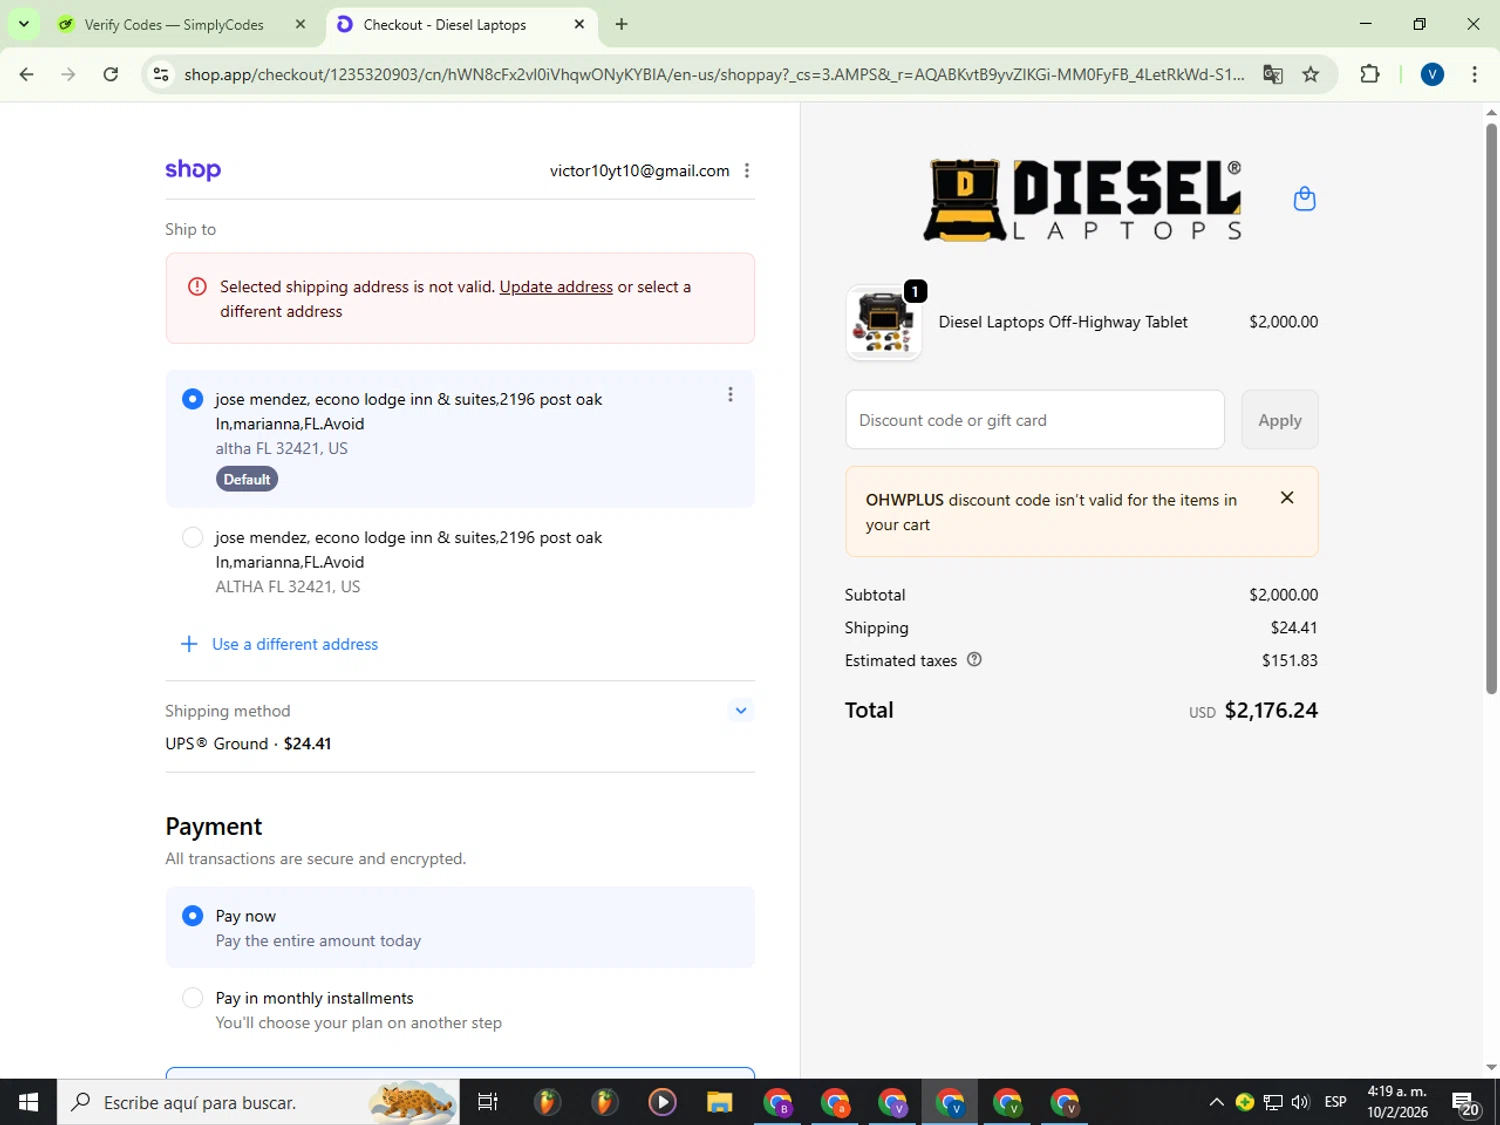Image resolution: width=1500 pixels, height=1125 pixels.
Task: Go back to the previous page
Action: (27, 75)
